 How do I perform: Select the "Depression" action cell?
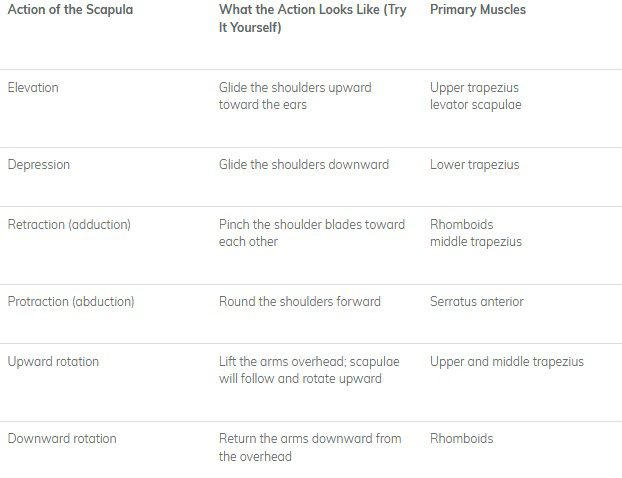39,165
